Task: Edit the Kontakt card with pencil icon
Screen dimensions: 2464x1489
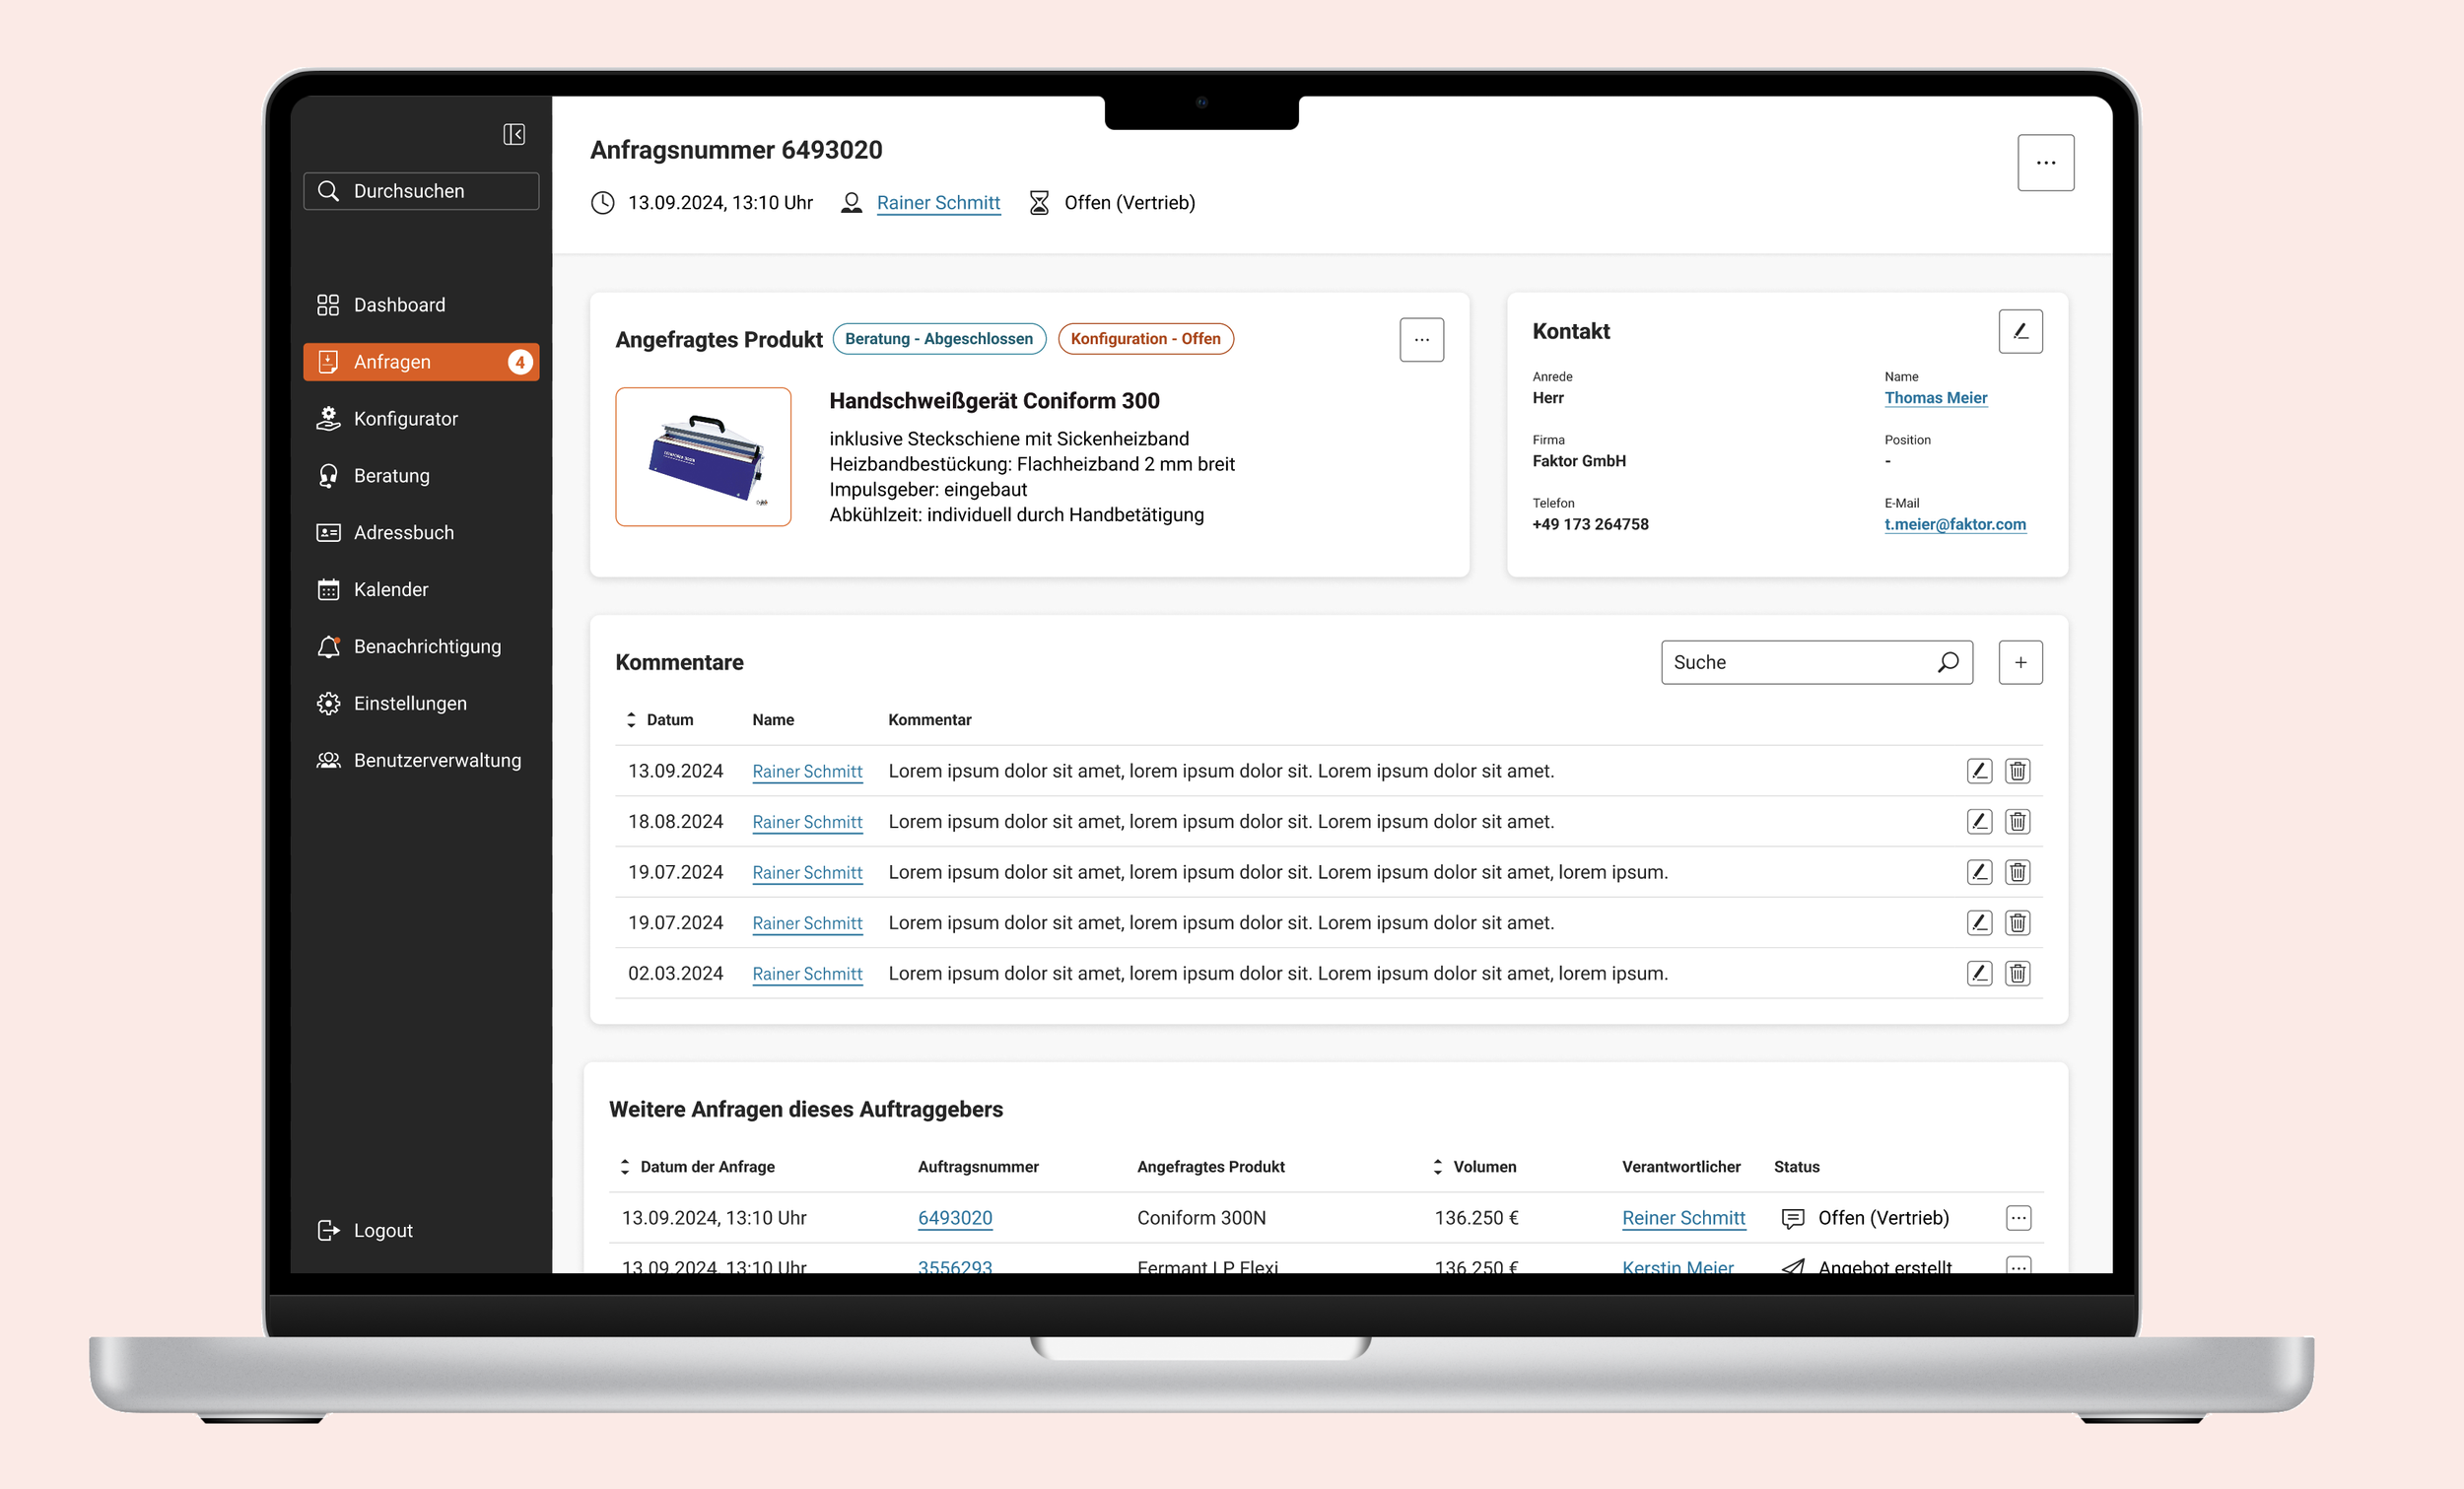Action: pyautogui.click(x=2020, y=331)
